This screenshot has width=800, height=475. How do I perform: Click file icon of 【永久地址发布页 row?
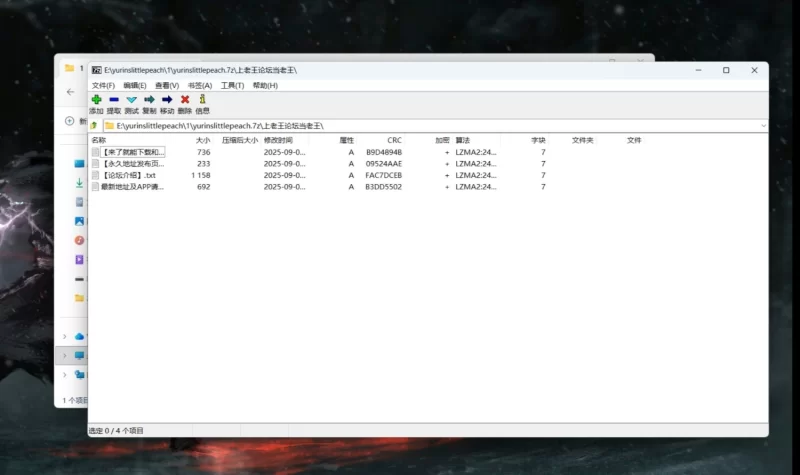coord(95,164)
